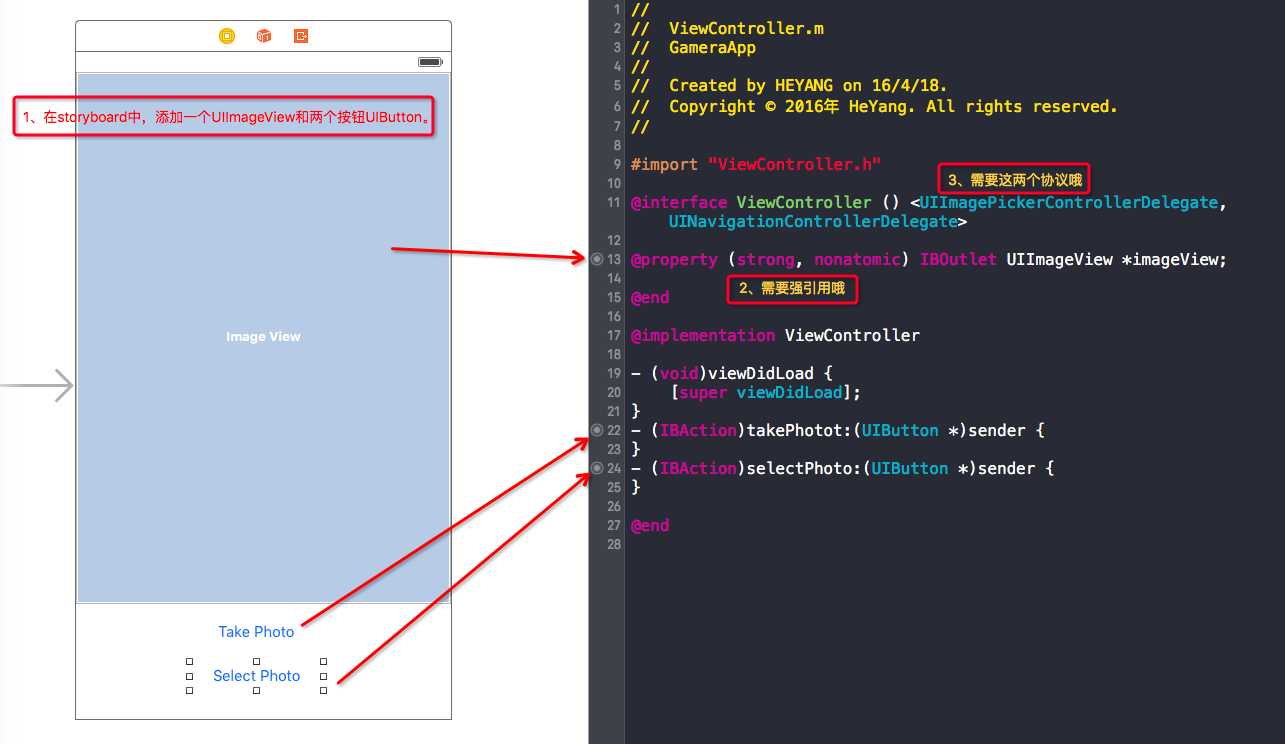This screenshot has height=744, width=1285.
Task: Select the Take Photo button on the canvas
Action: click(x=256, y=632)
